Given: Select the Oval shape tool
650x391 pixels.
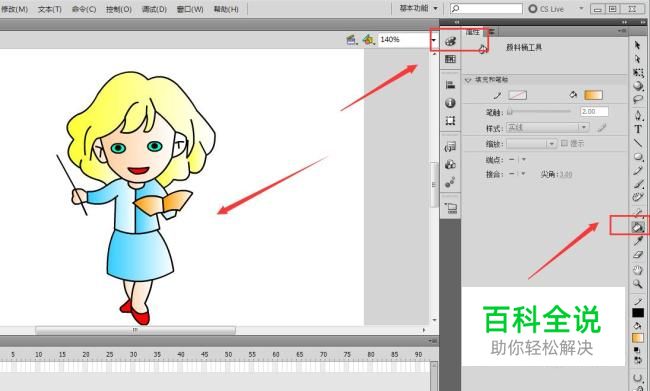Looking at the screenshot, I should pos(638,157).
